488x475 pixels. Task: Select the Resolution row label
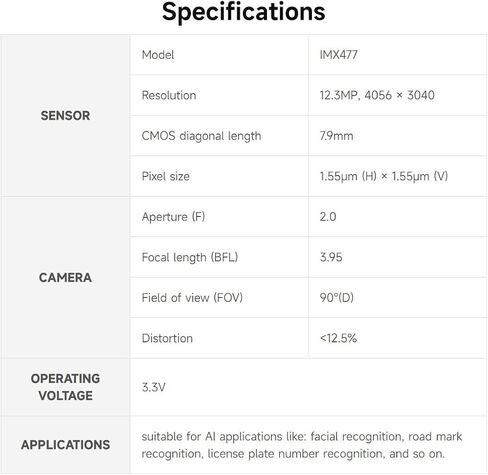pyautogui.click(x=169, y=95)
